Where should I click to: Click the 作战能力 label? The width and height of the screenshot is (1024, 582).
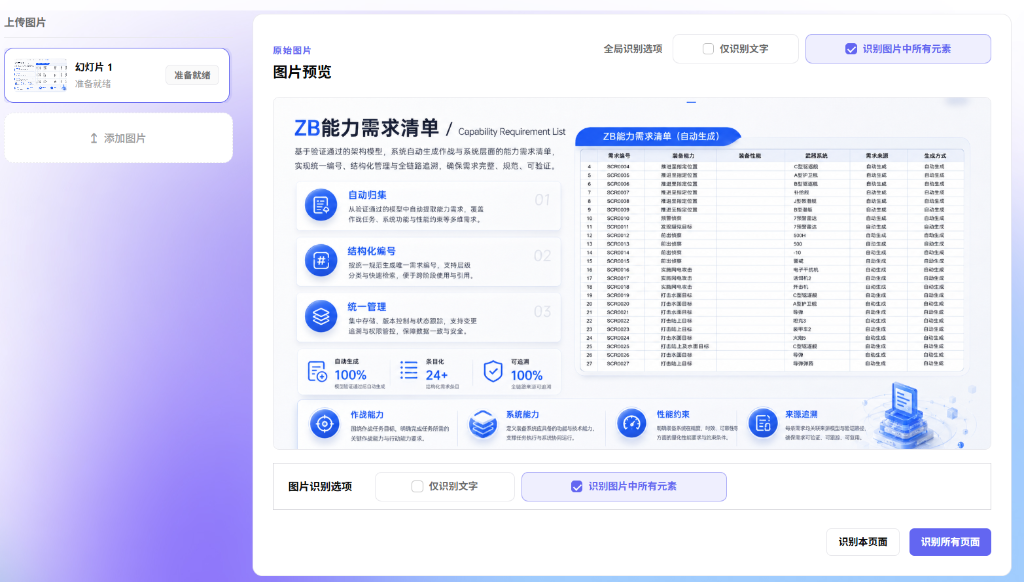click(x=367, y=415)
